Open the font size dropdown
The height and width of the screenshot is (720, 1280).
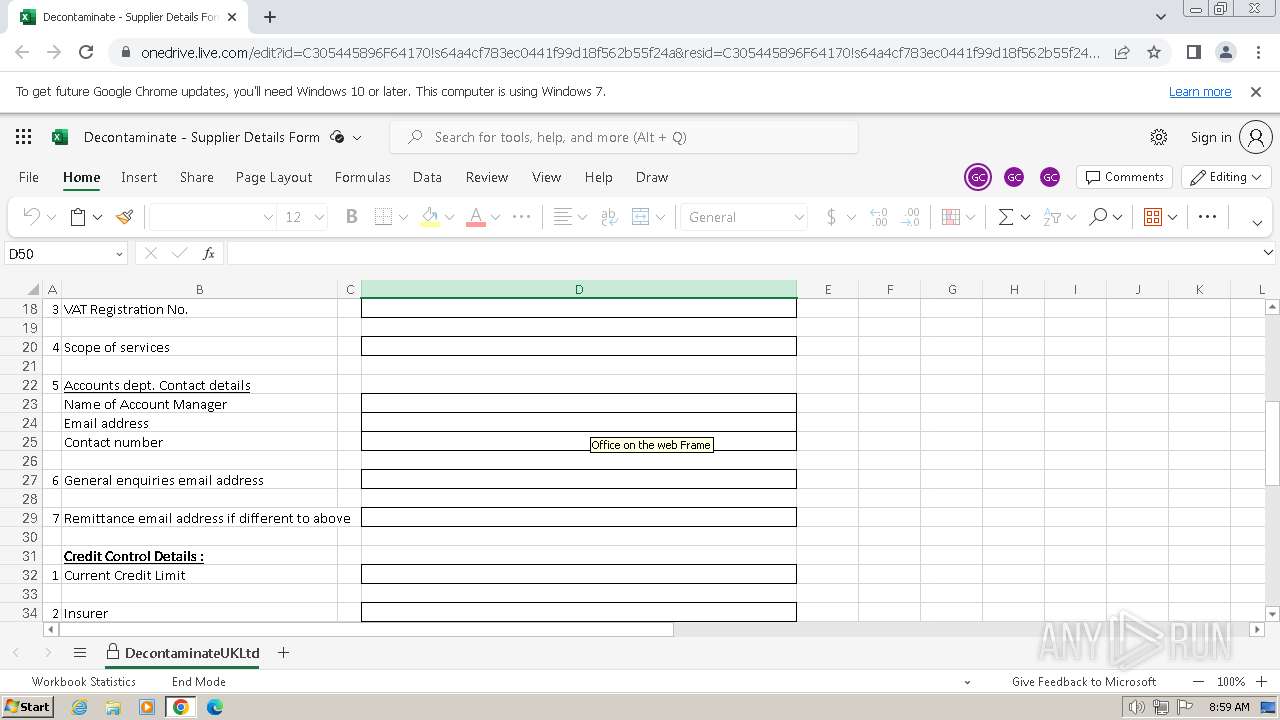coord(319,217)
